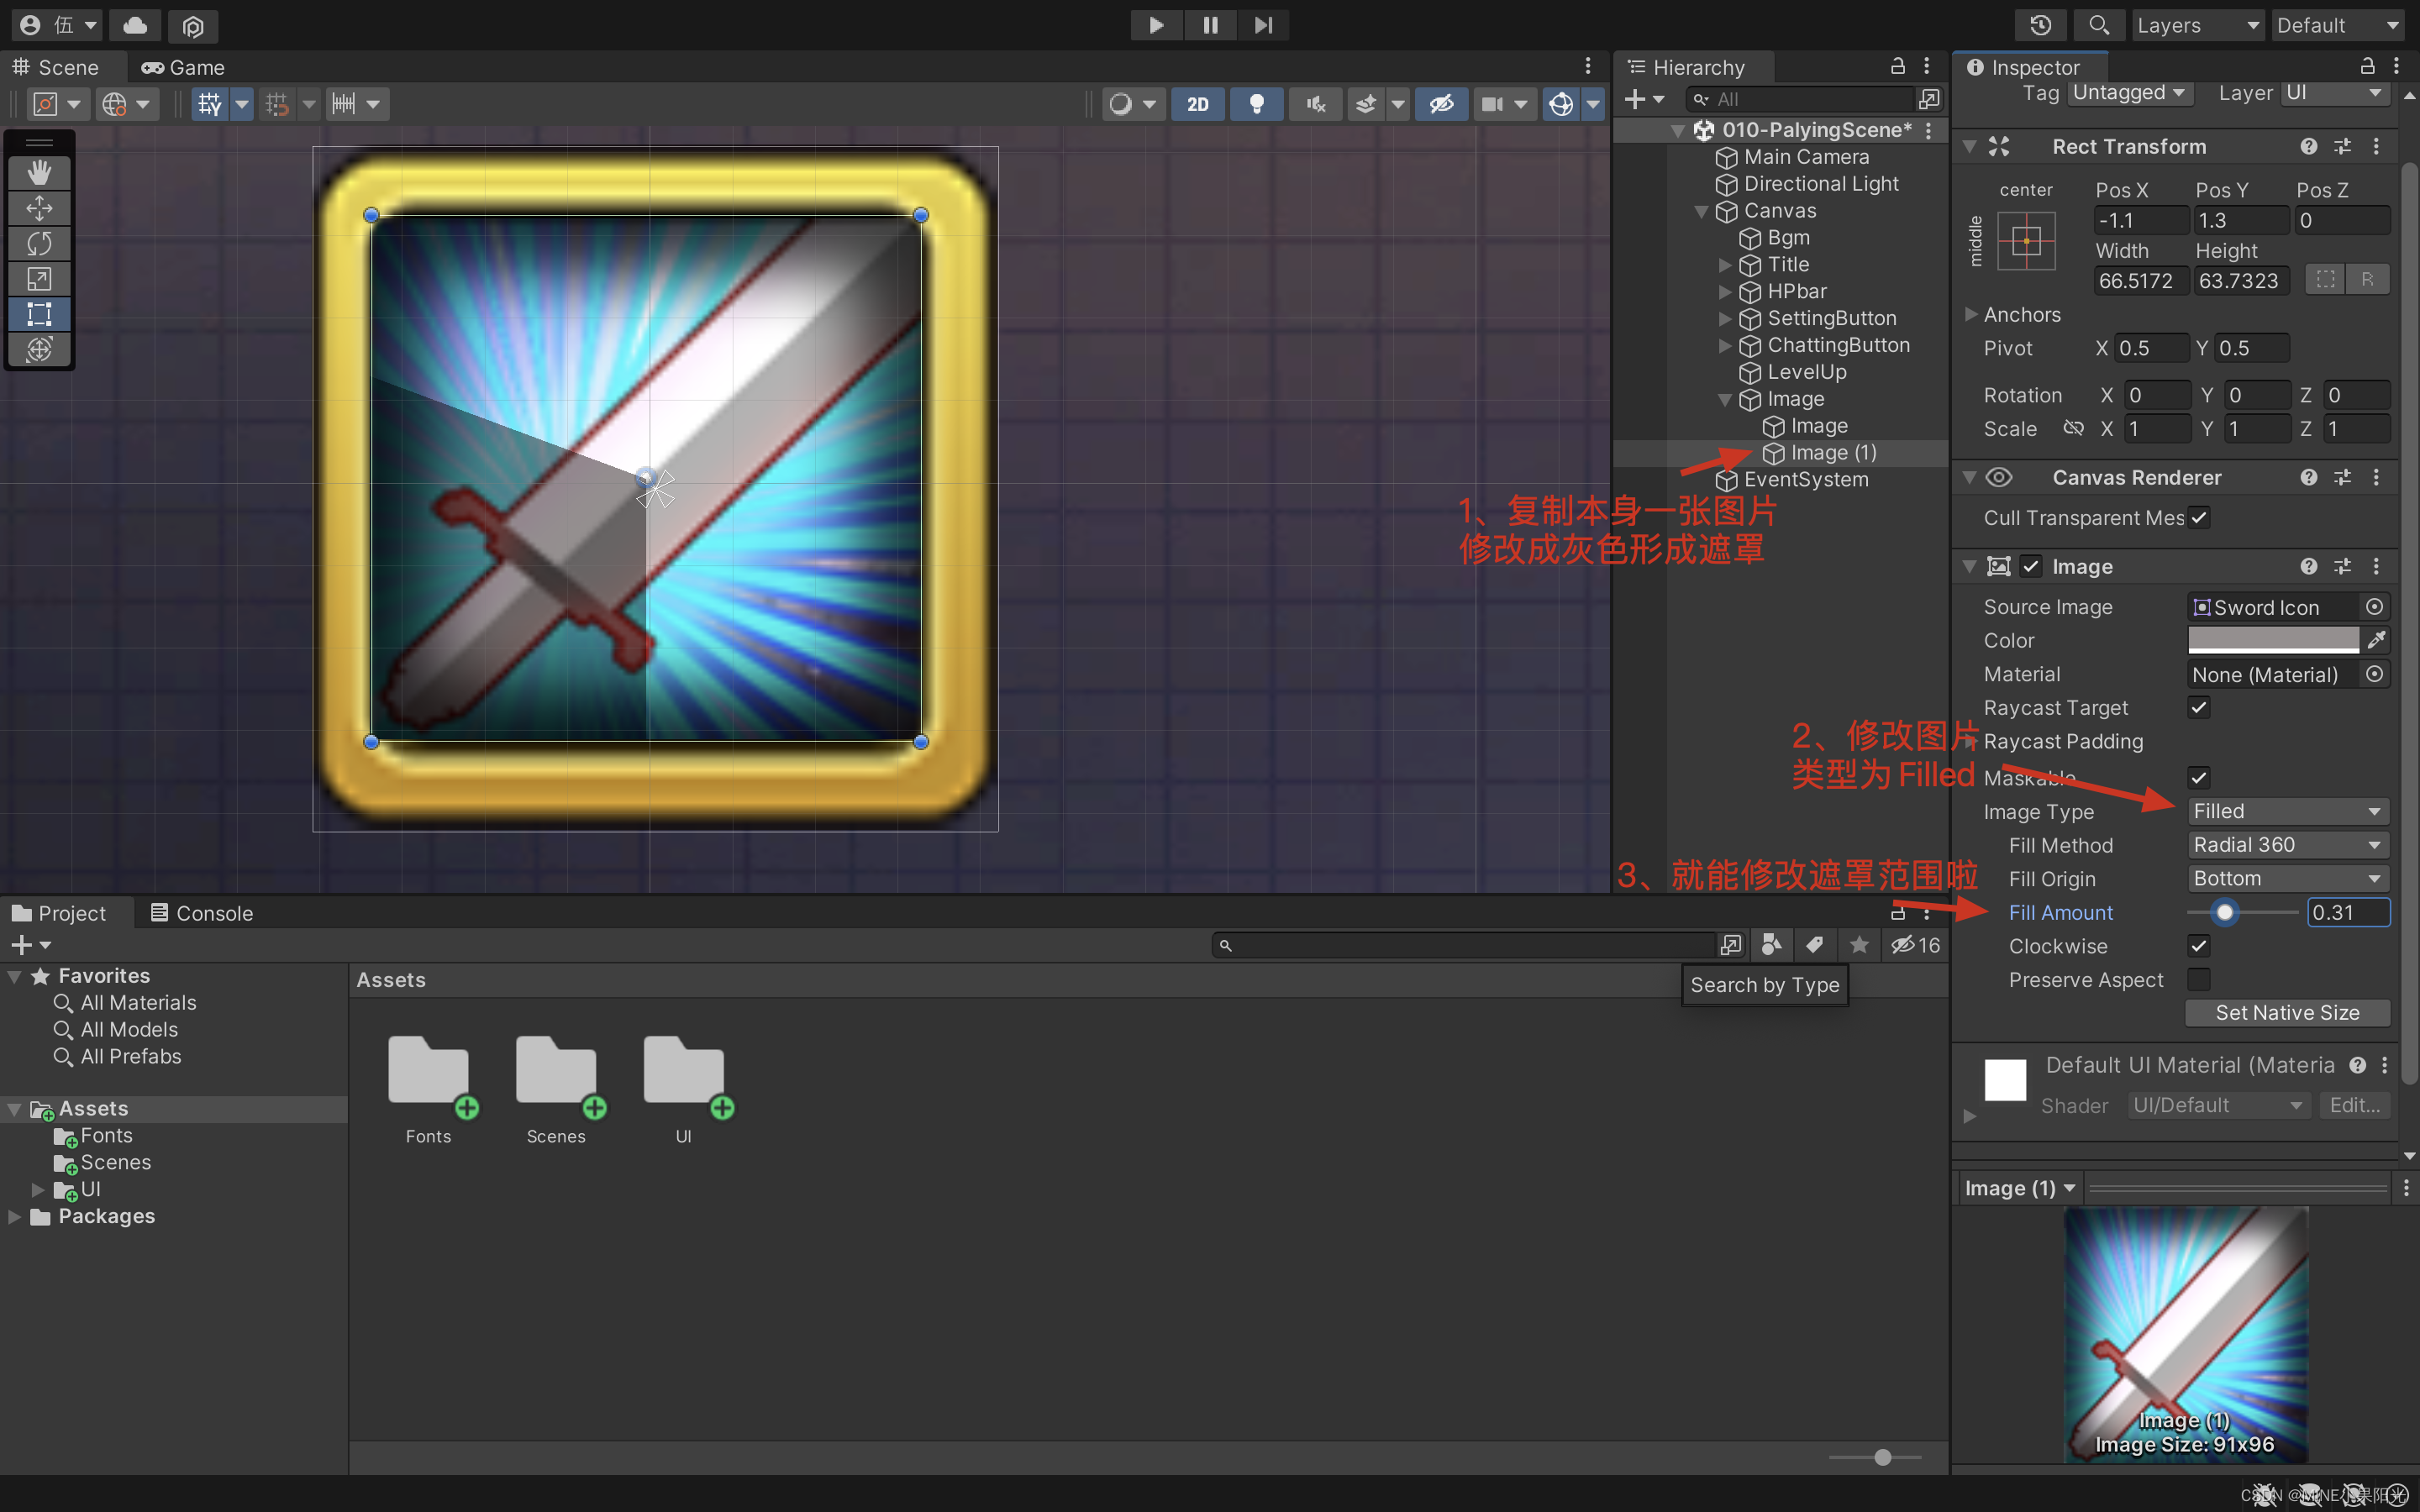Select the Scale tool
The height and width of the screenshot is (1512, 2420).
[x=39, y=279]
